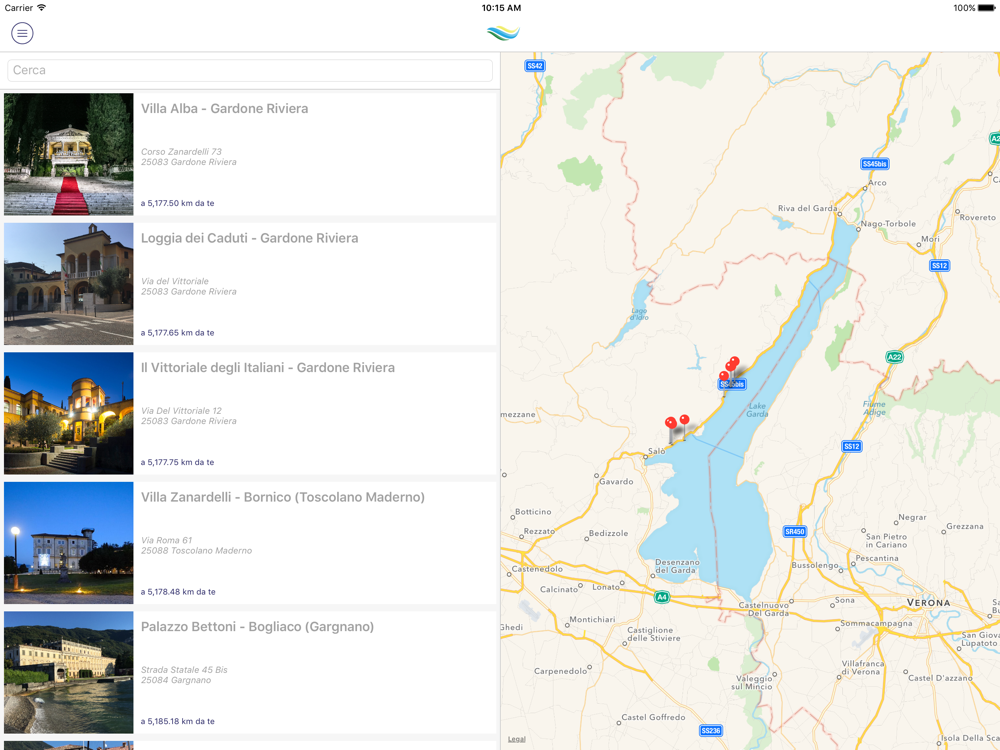1000x750 pixels.
Task: Tap the wave logo in the header
Action: (503, 33)
